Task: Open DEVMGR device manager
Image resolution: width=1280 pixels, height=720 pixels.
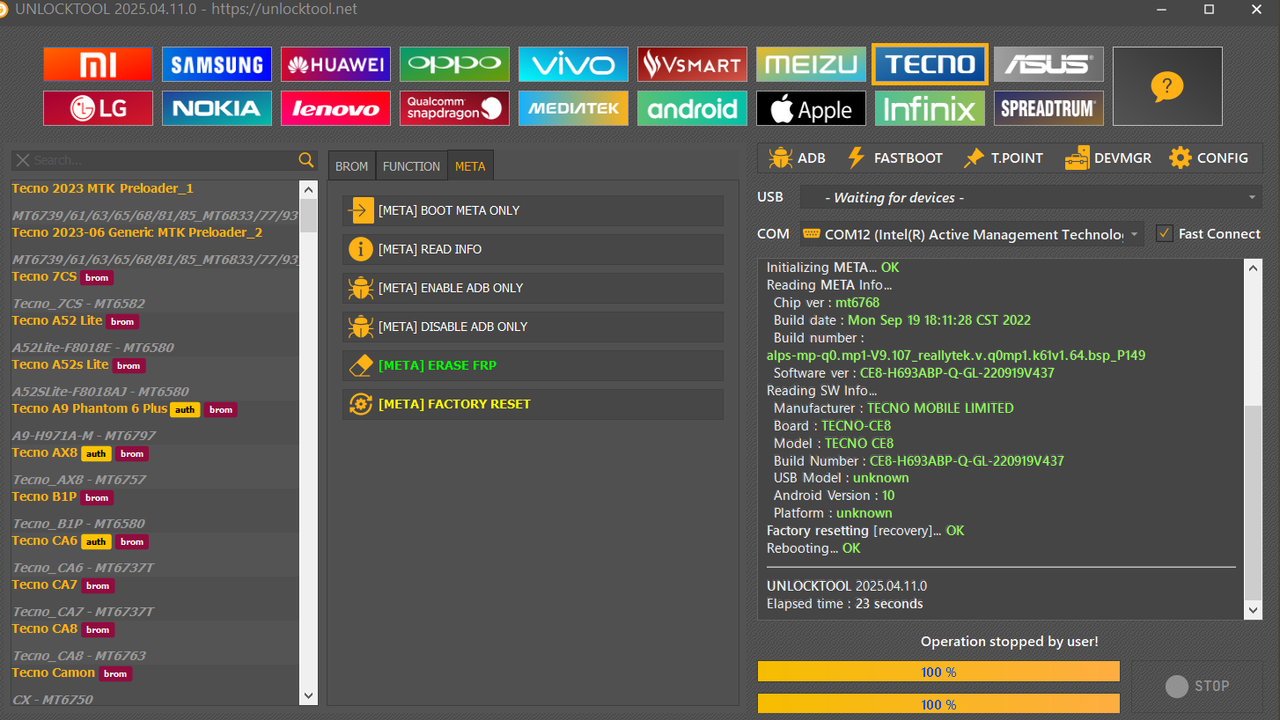Action: [1108, 158]
